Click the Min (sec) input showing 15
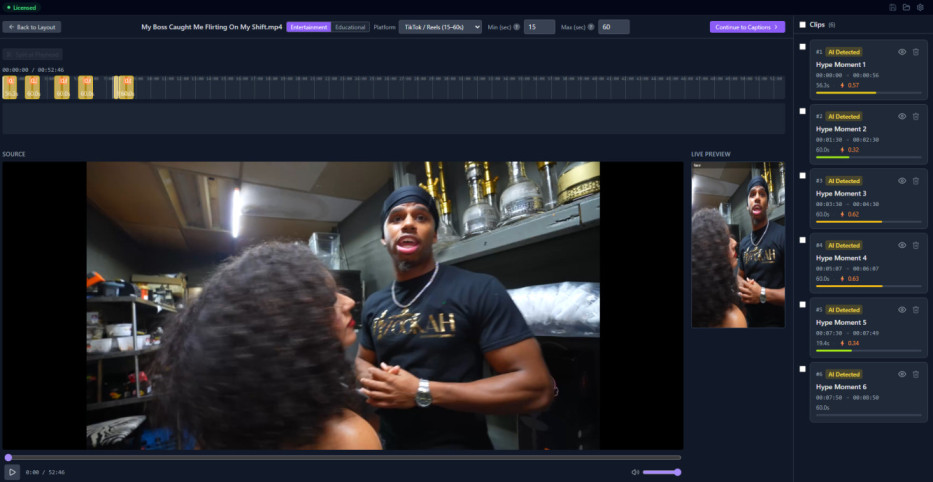 [540, 27]
